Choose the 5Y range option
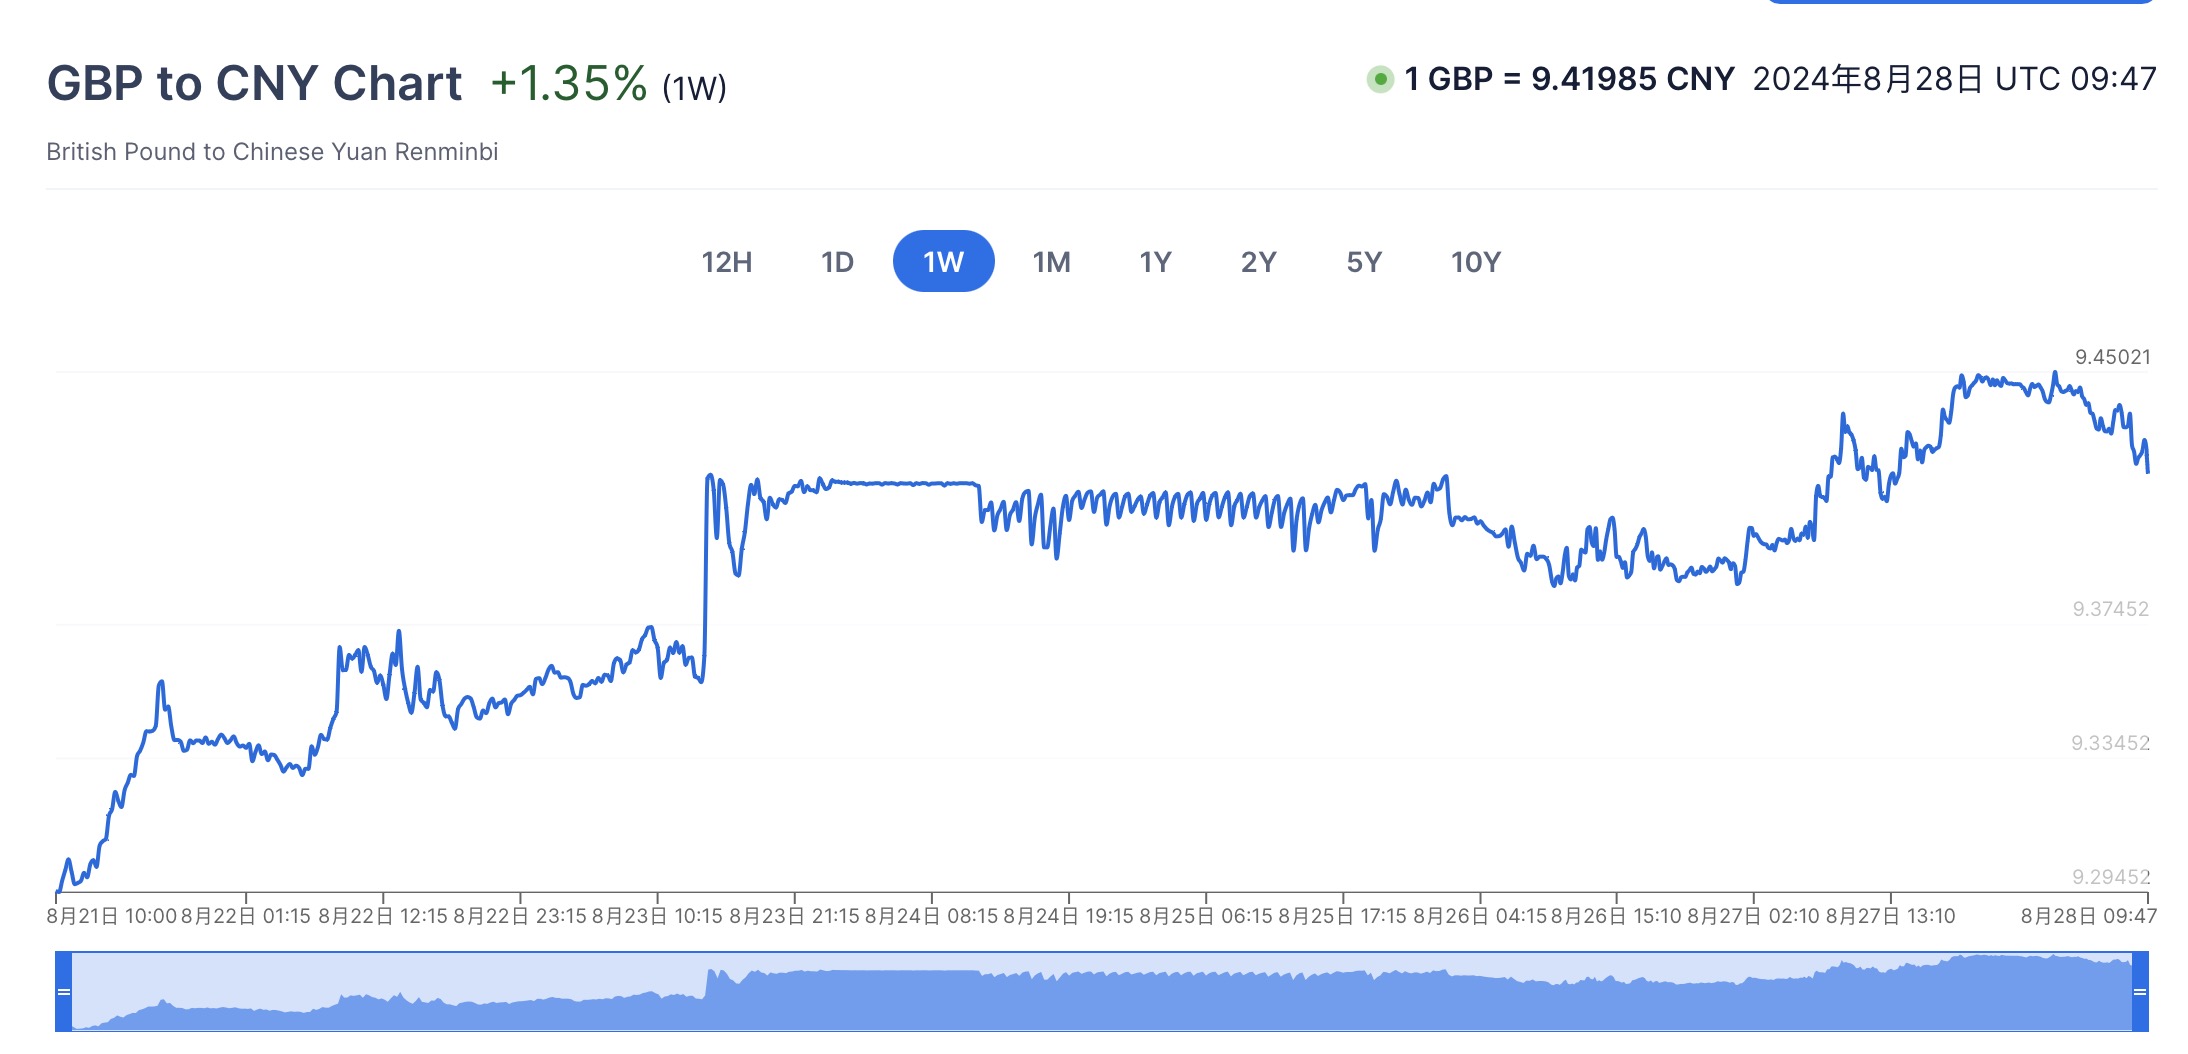The width and height of the screenshot is (2188, 1054). click(1364, 262)
